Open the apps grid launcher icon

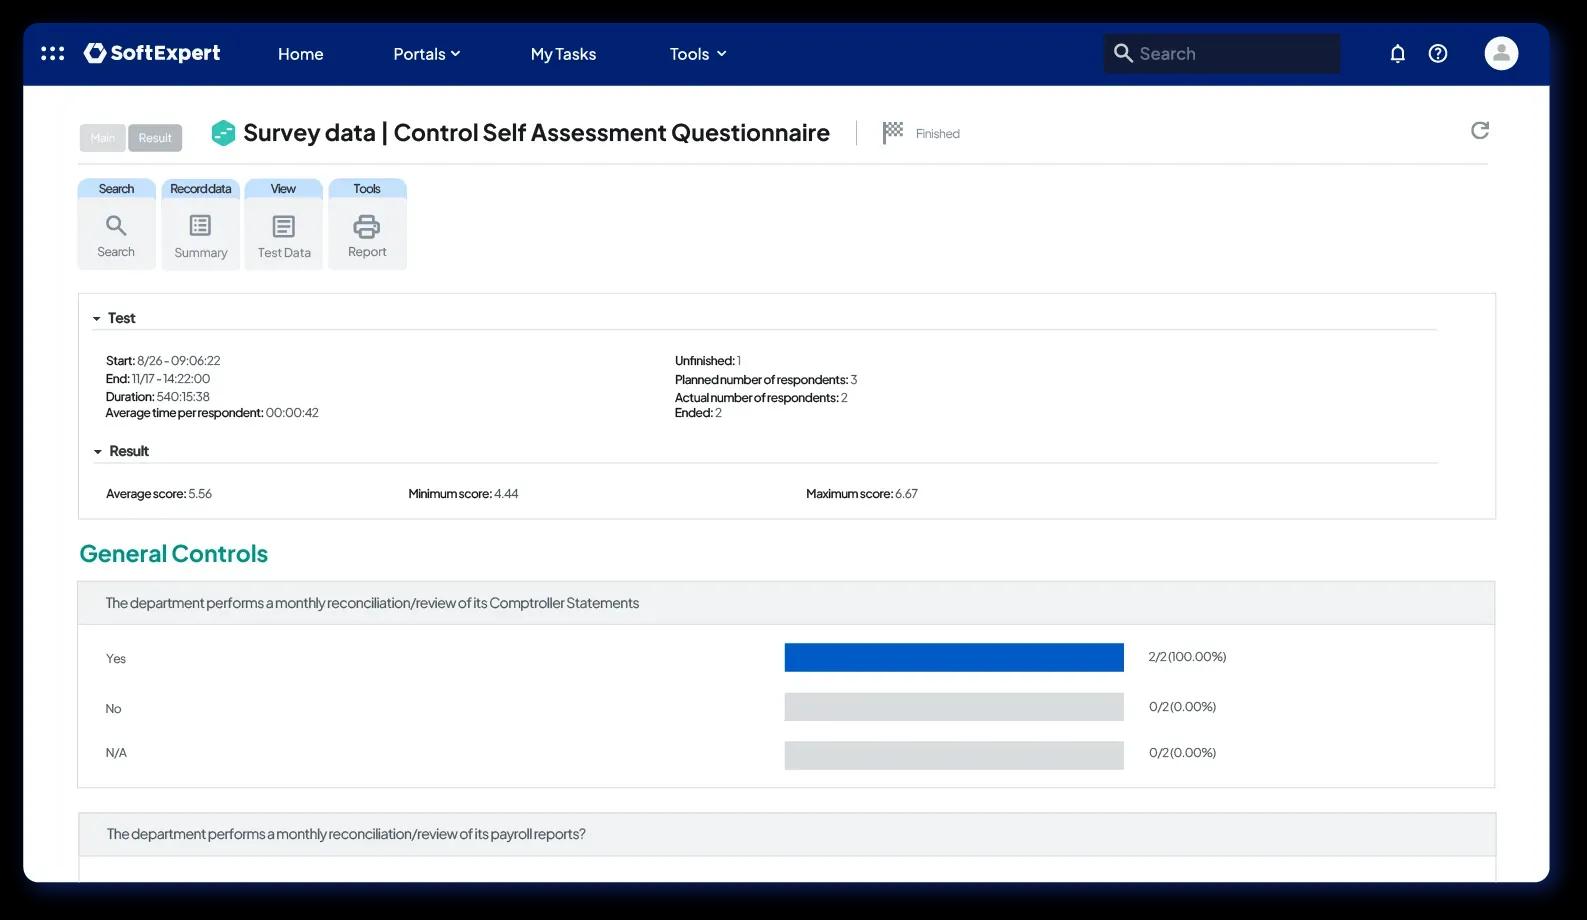point(52,53)
